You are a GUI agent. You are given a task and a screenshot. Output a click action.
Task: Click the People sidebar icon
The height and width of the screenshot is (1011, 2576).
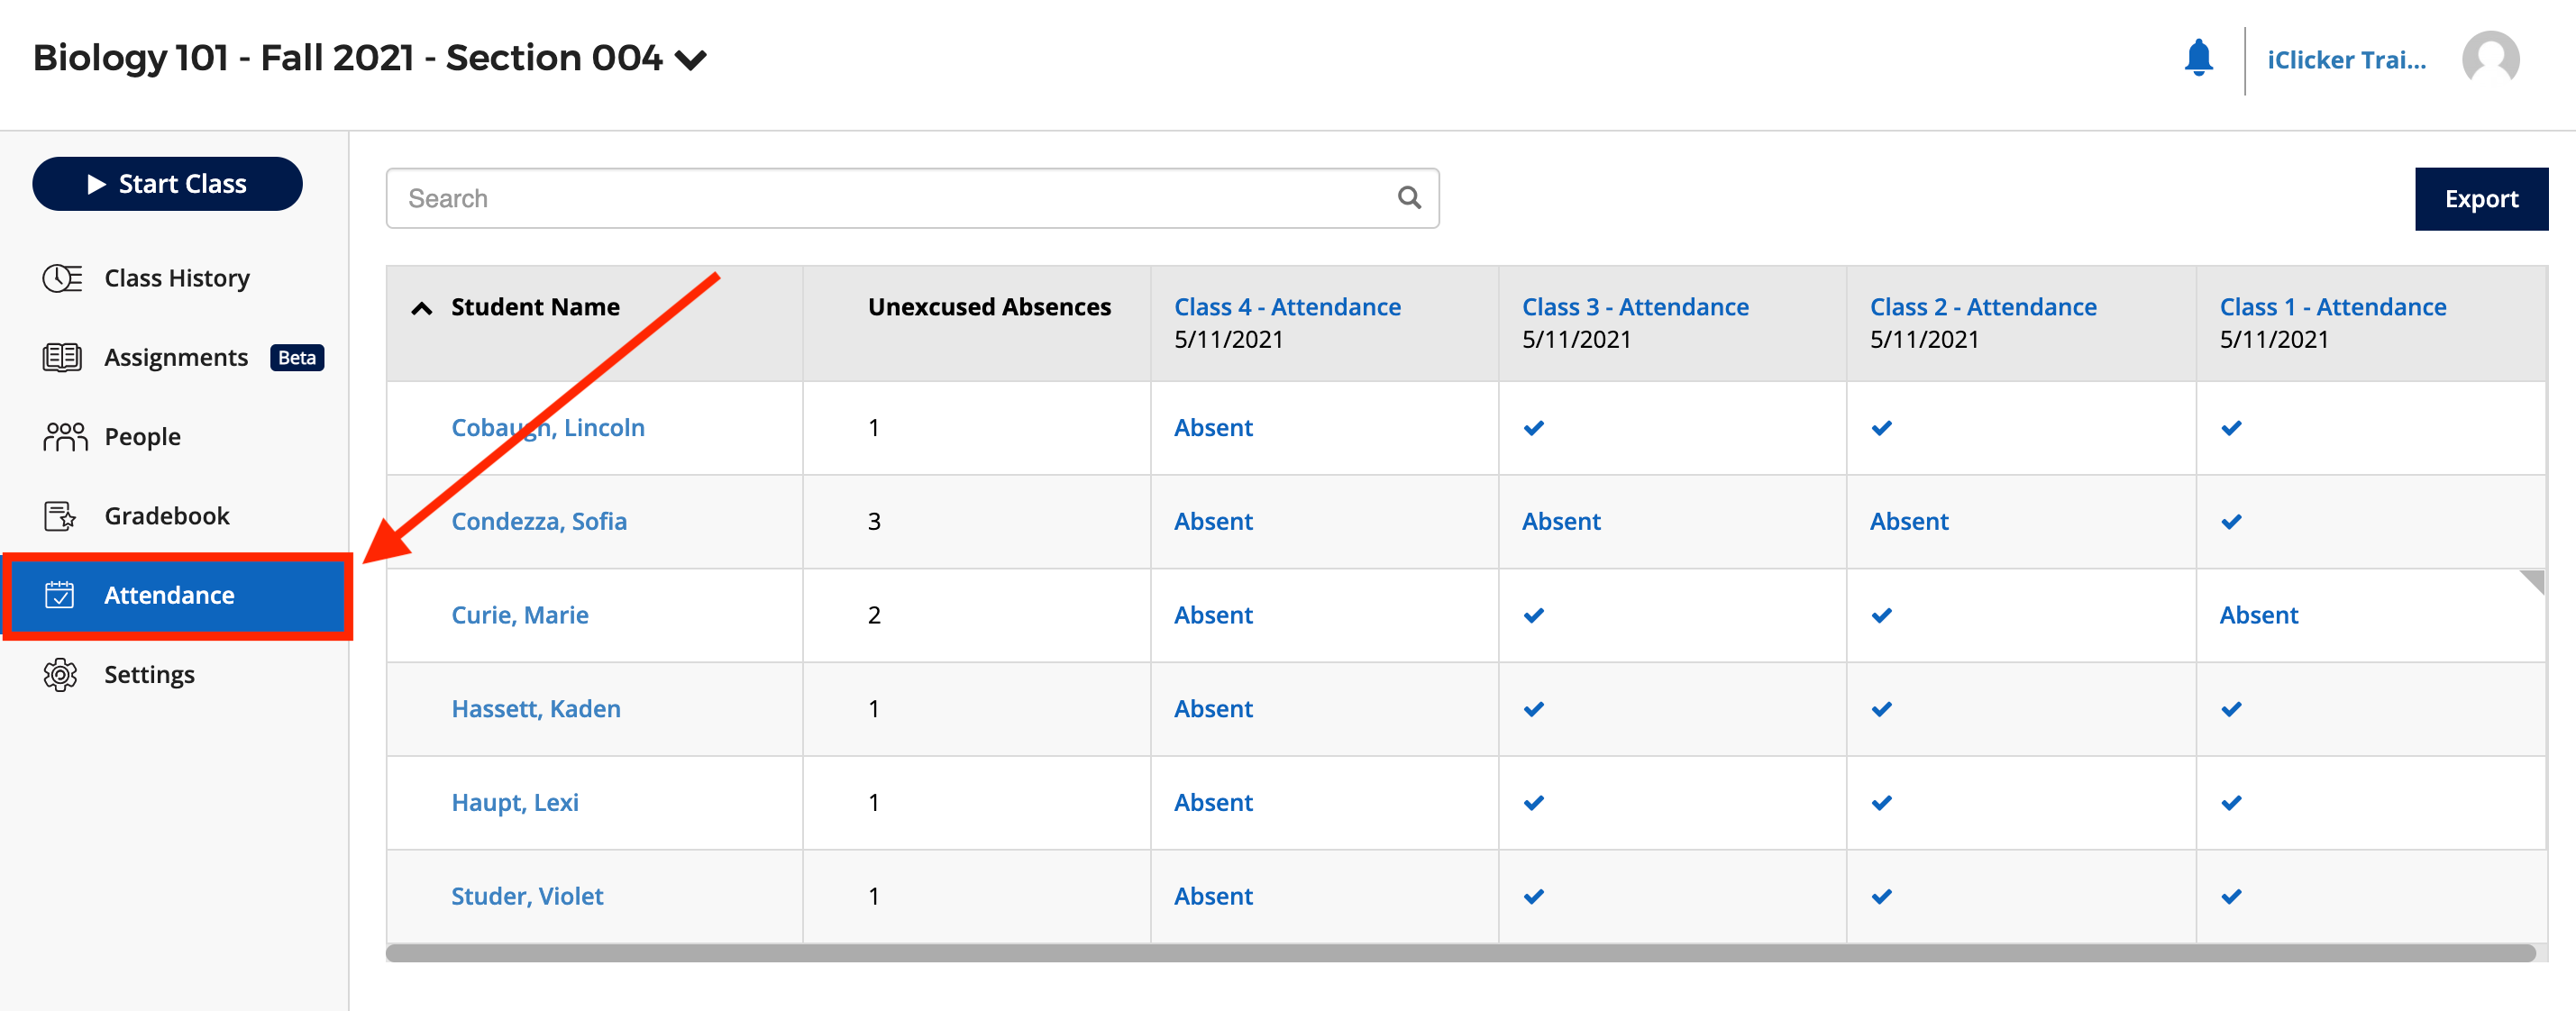(x=62, y=436)
